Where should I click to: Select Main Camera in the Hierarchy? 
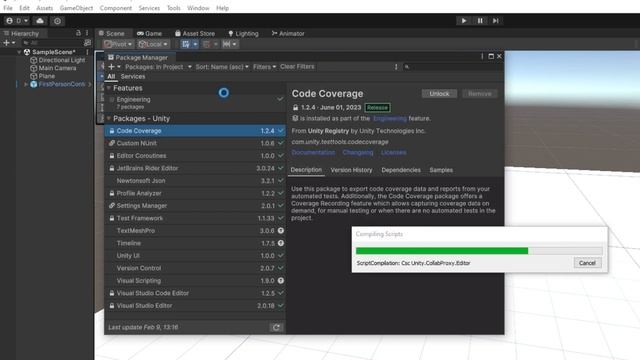click(57, 68)
